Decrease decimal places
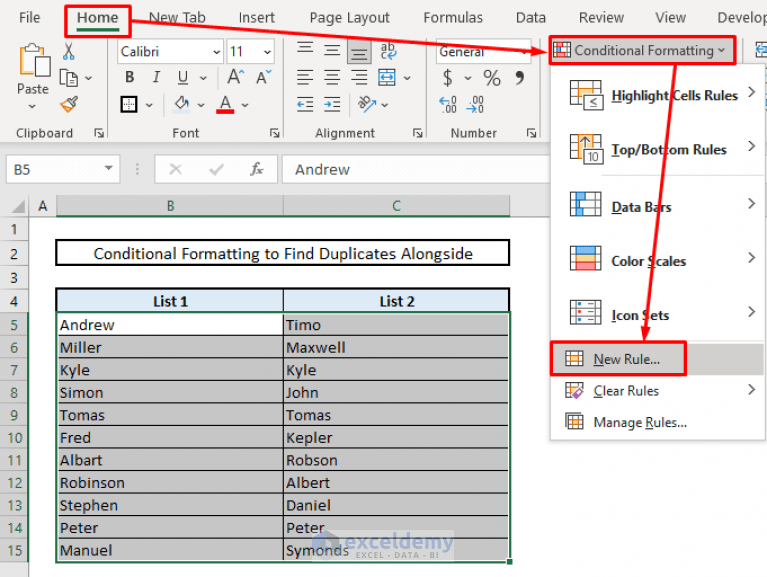Viewport: 767px width, 577px height. [475, 104]
